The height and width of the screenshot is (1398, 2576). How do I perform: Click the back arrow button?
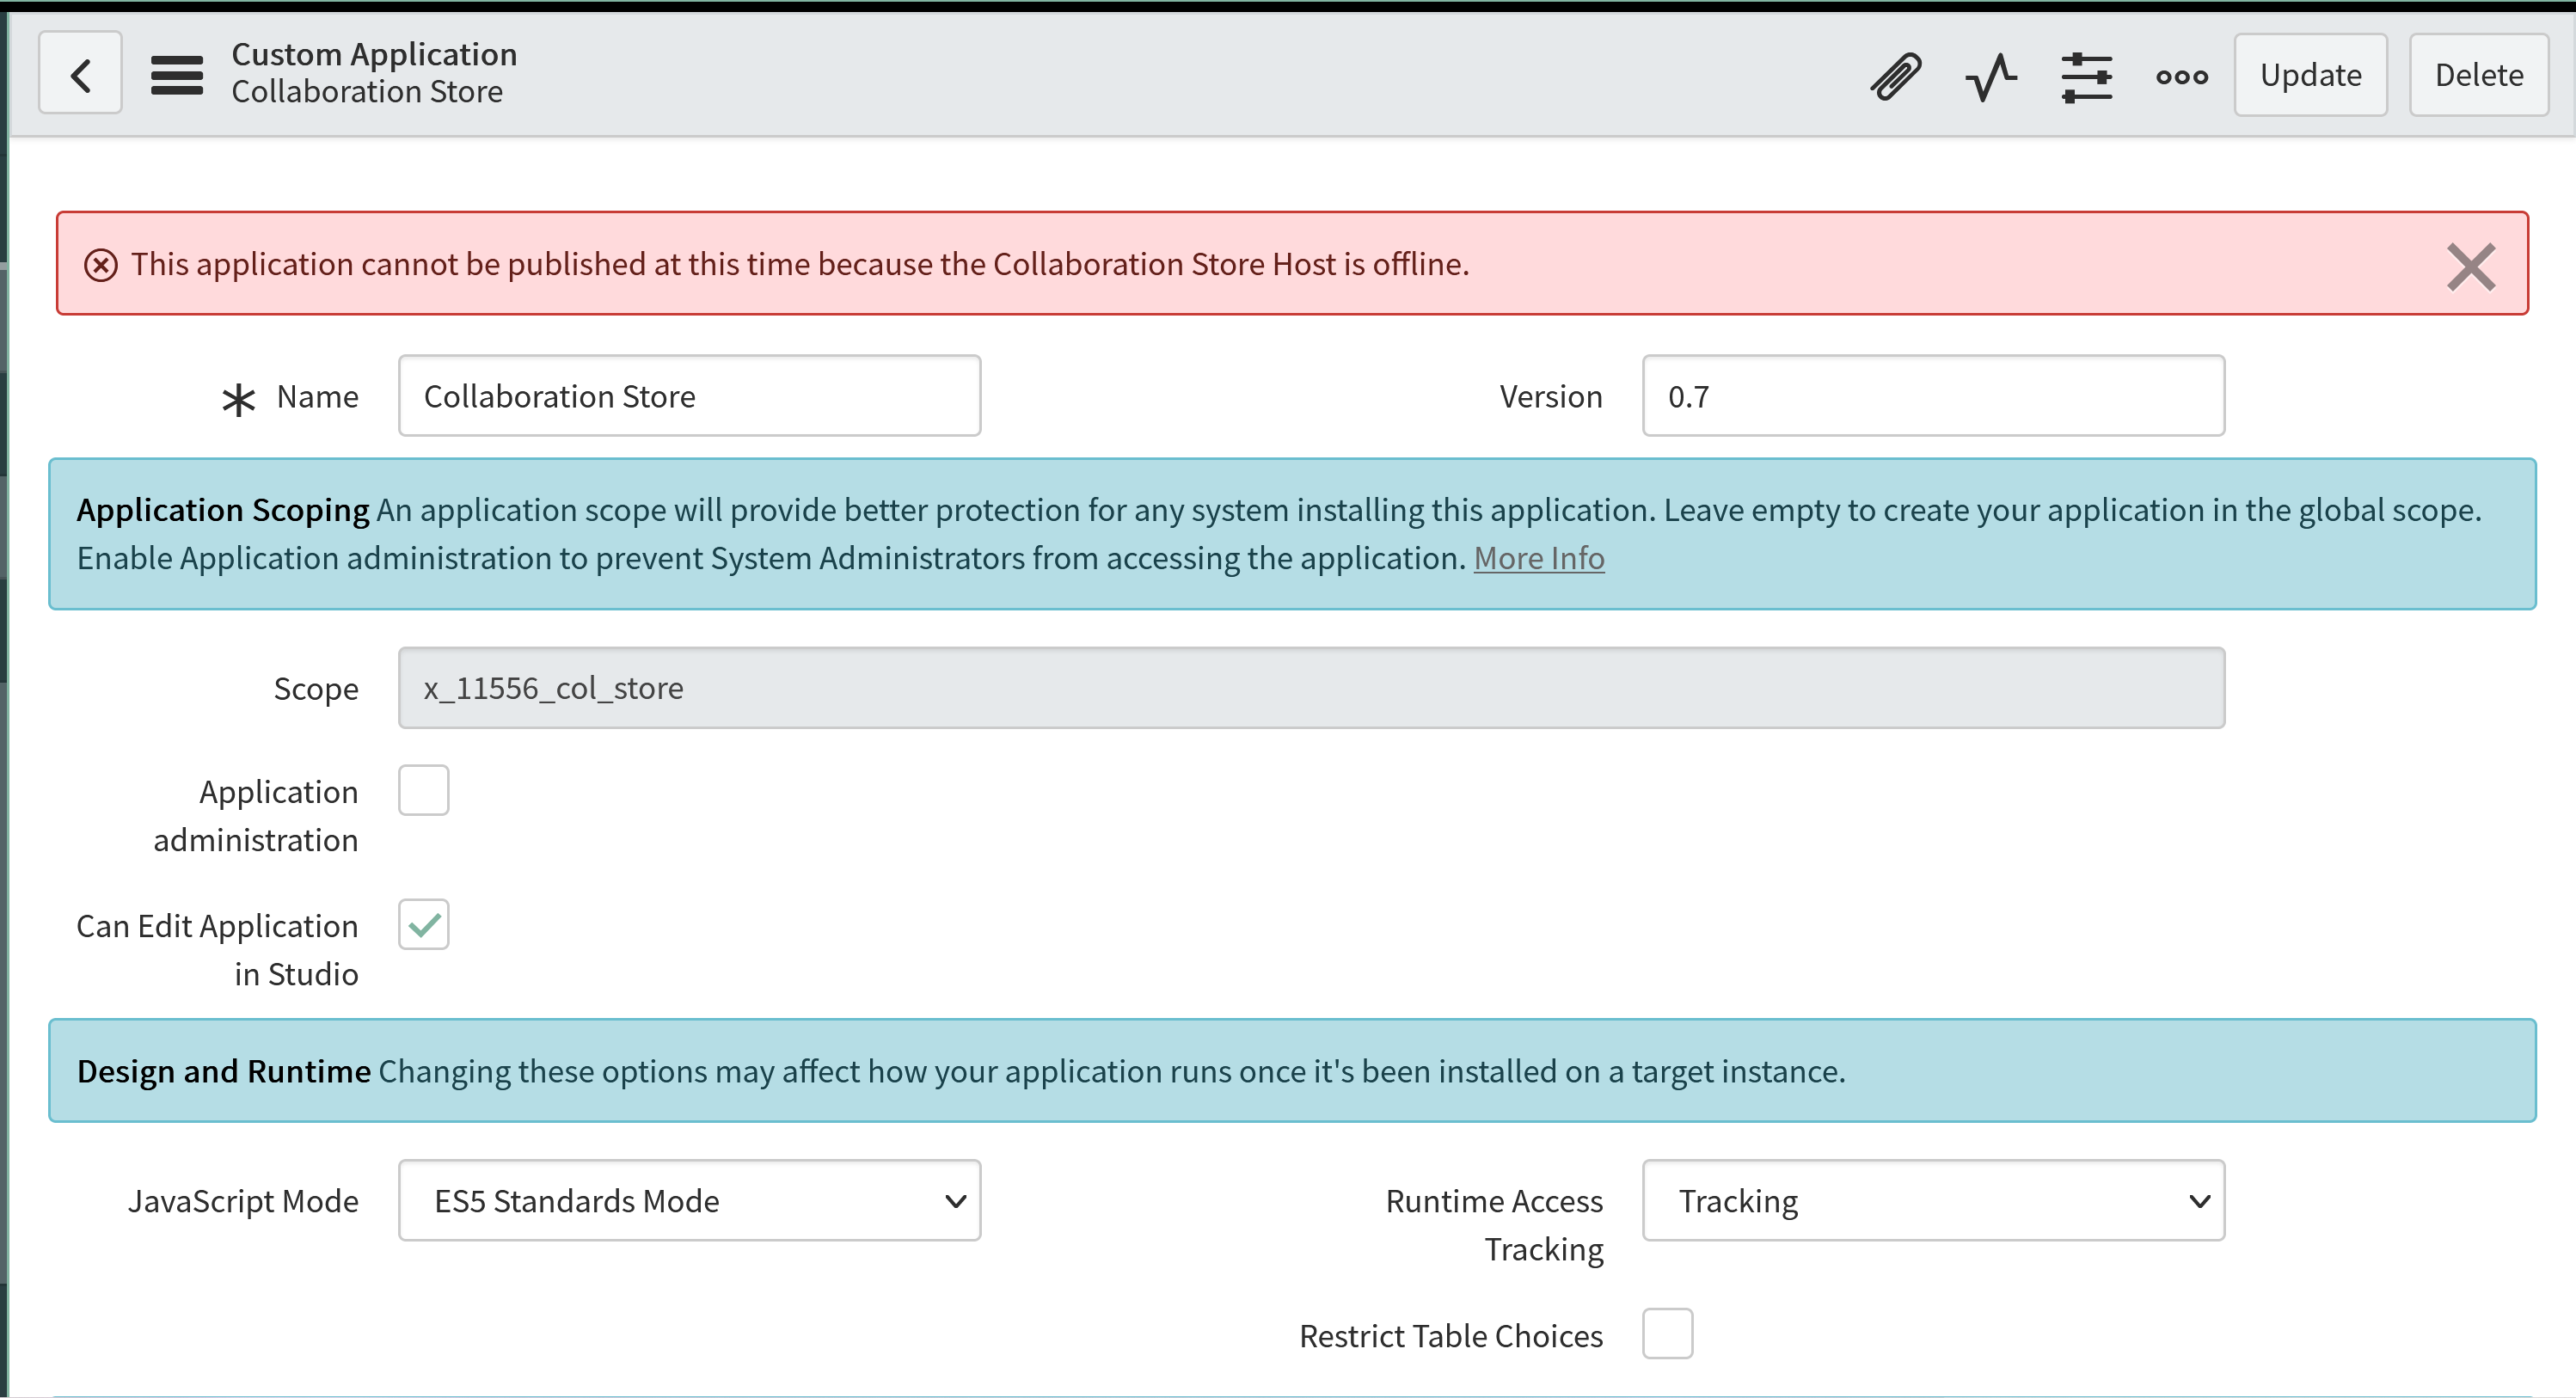(80, 74)
